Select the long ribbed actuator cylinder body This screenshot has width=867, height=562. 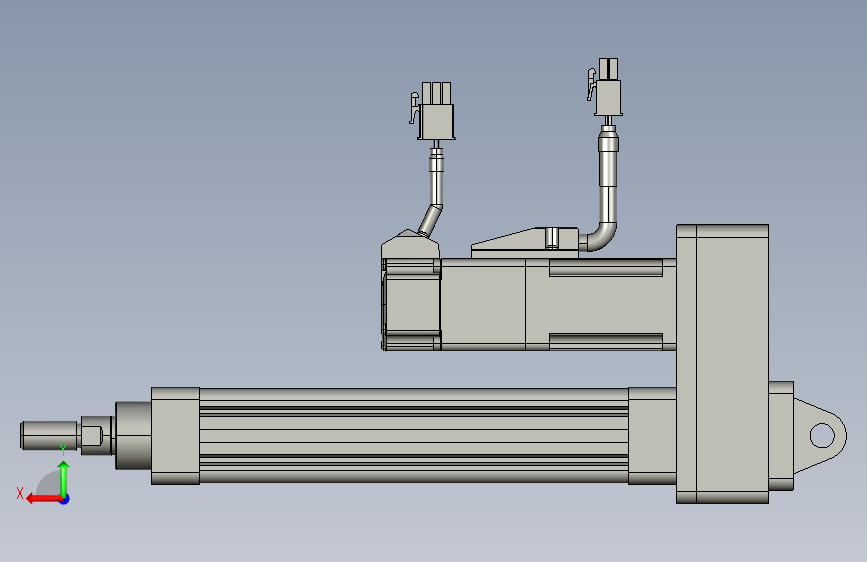point(414,435)
